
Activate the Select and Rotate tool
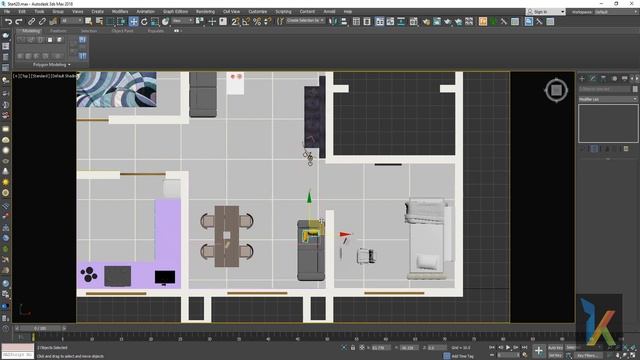pyautogui.click(x=144, y=21)
